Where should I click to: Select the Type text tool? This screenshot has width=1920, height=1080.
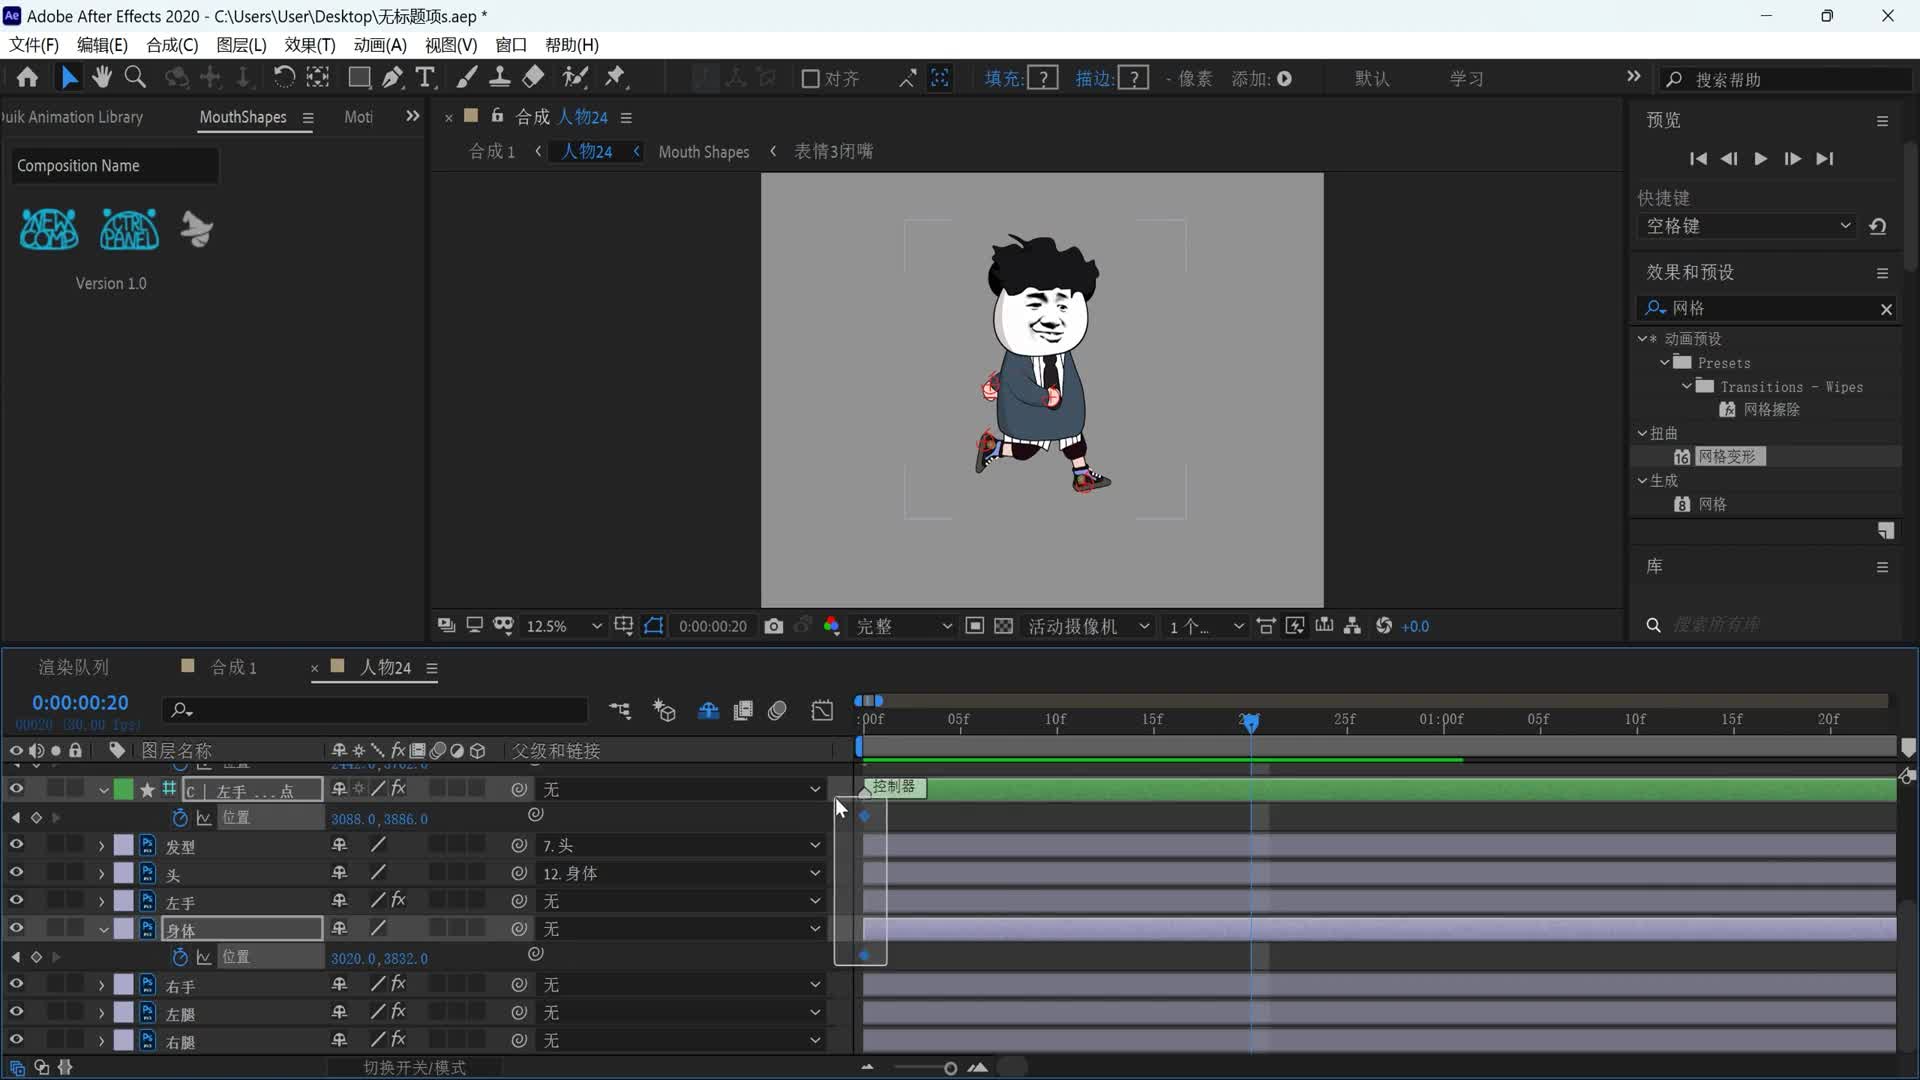425,77
